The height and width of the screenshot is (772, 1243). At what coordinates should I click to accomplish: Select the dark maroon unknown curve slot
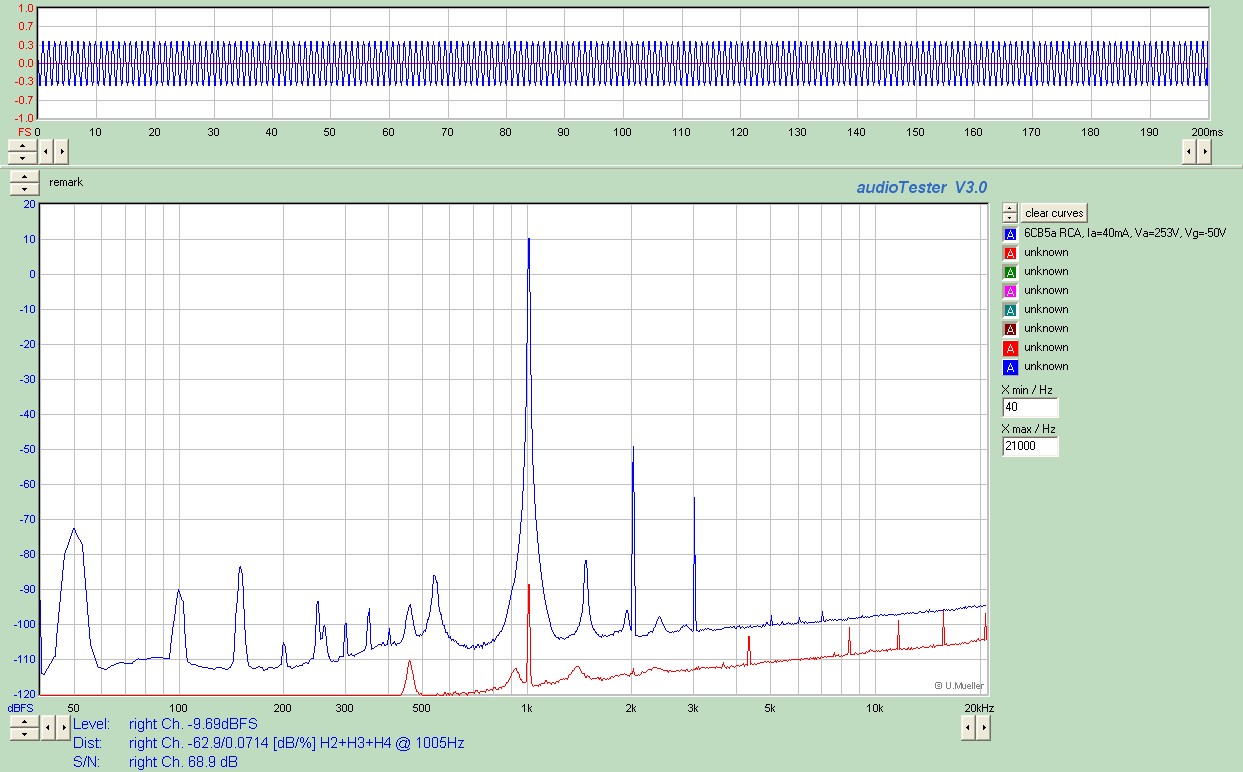[x=1010, y=328]
